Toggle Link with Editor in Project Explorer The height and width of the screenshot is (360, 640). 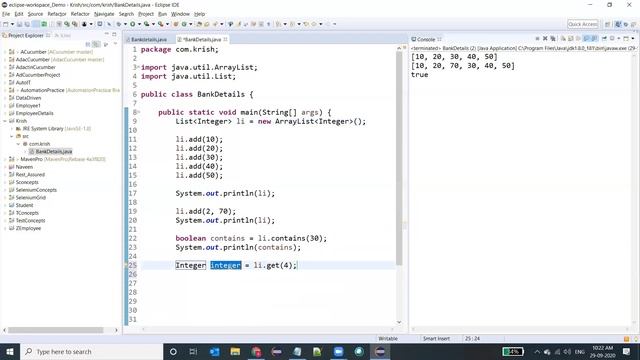96,44
